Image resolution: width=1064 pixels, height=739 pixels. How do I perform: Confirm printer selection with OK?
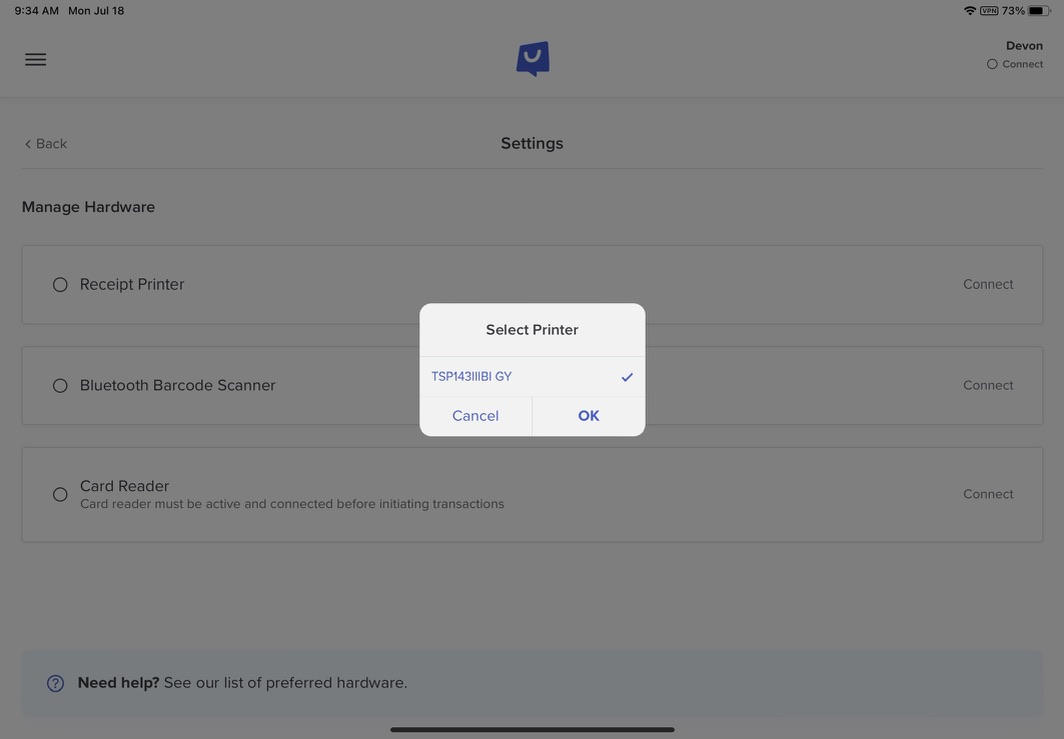pyautogui.click(x=588, y=416)
